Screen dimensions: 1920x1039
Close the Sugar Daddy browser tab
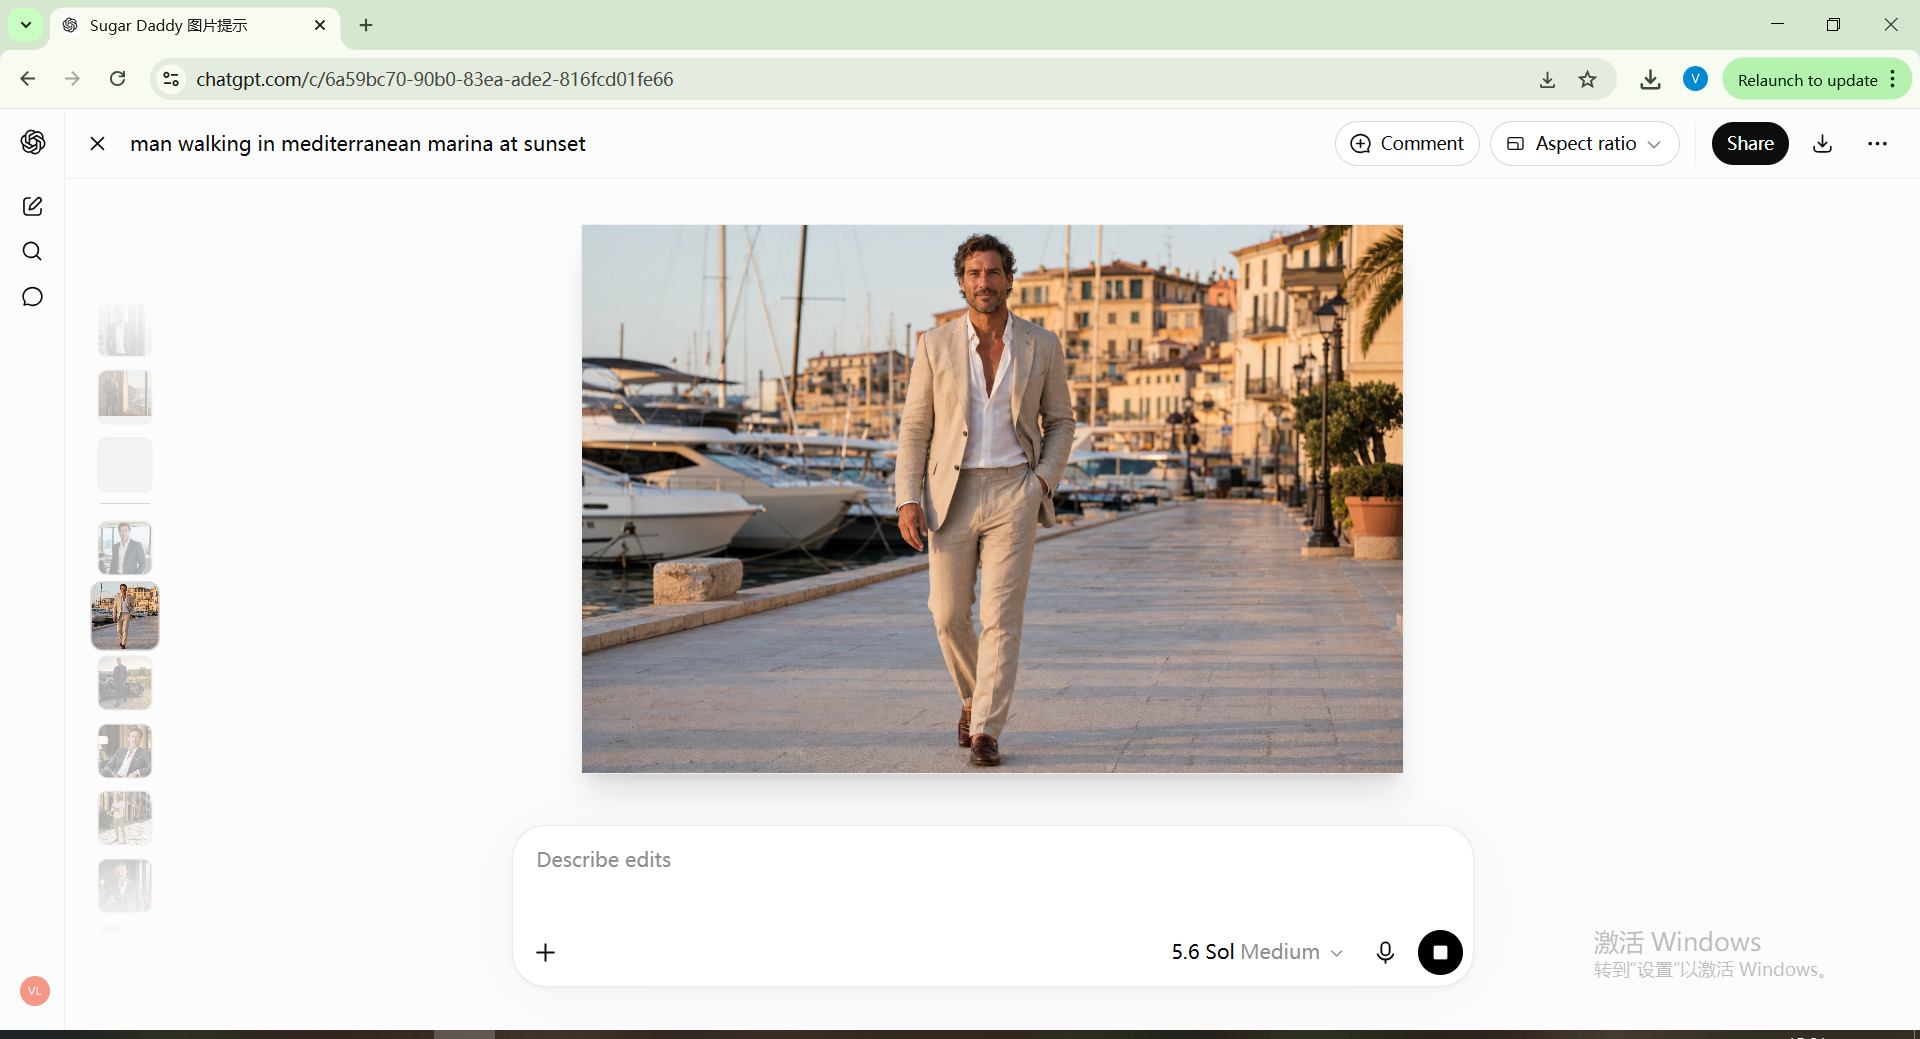(320, 25)
